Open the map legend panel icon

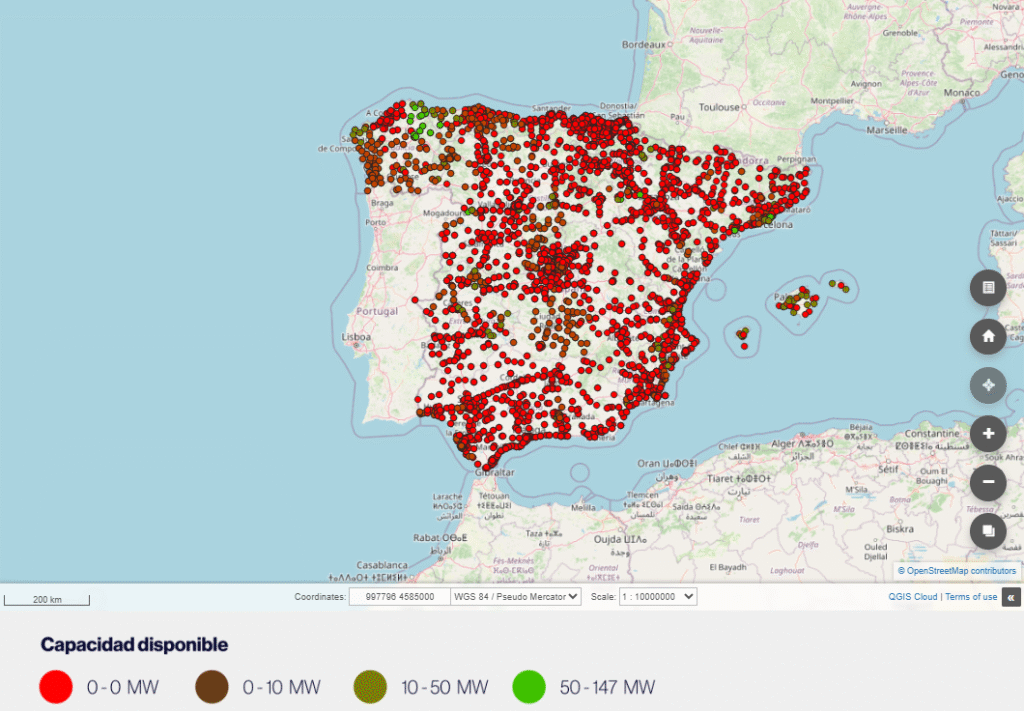click(x=988, y=288)
